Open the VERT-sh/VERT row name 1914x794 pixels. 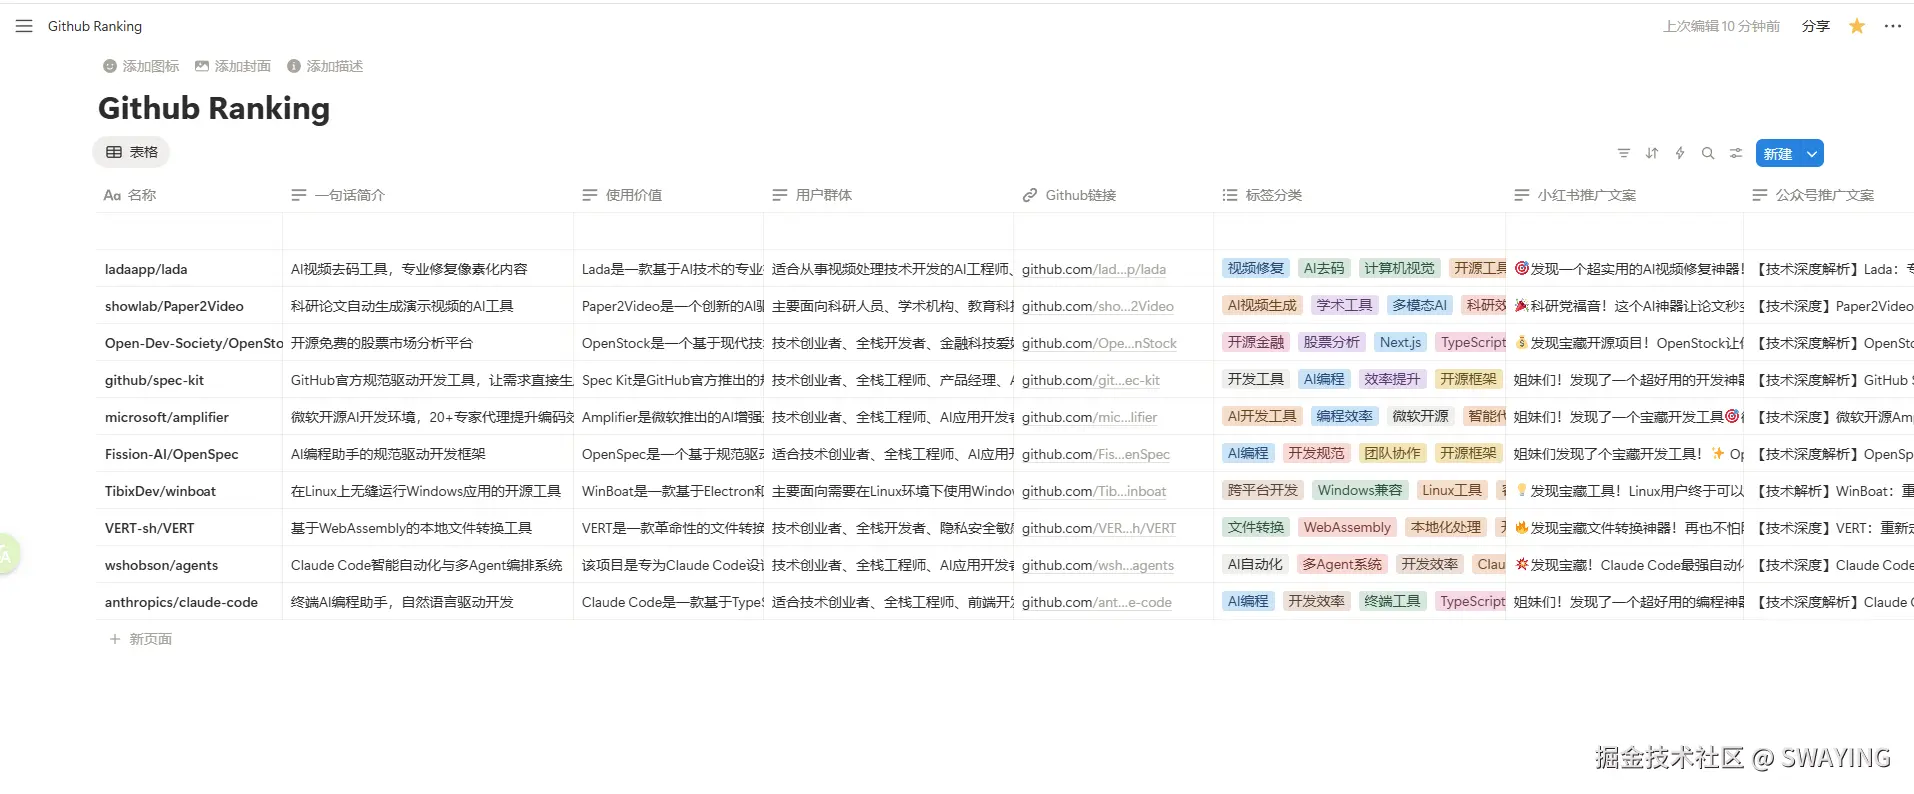(x=150, y=528)
